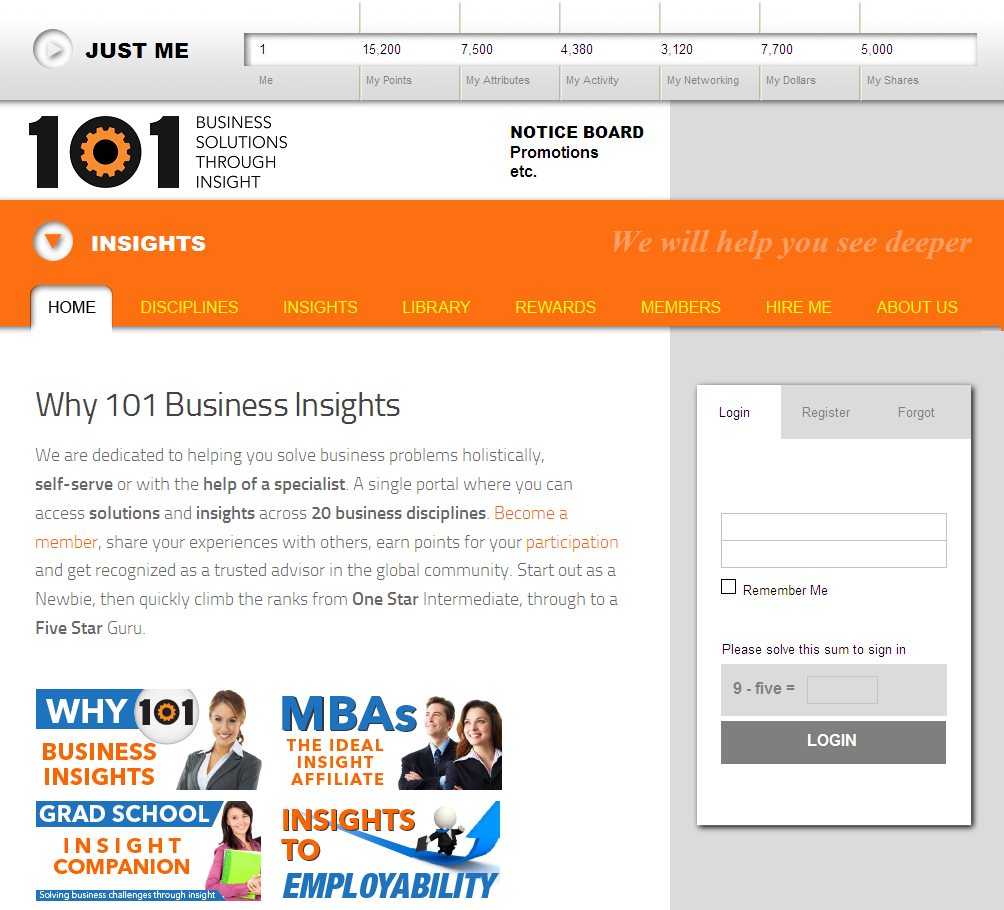Click the sum answer field
This screenshot has height=910, width=1004.
pos(842,690)
